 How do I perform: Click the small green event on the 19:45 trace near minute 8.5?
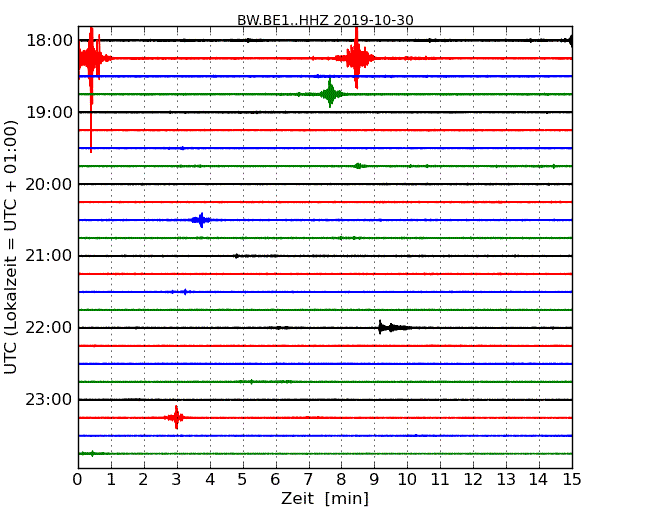[359, 166]
